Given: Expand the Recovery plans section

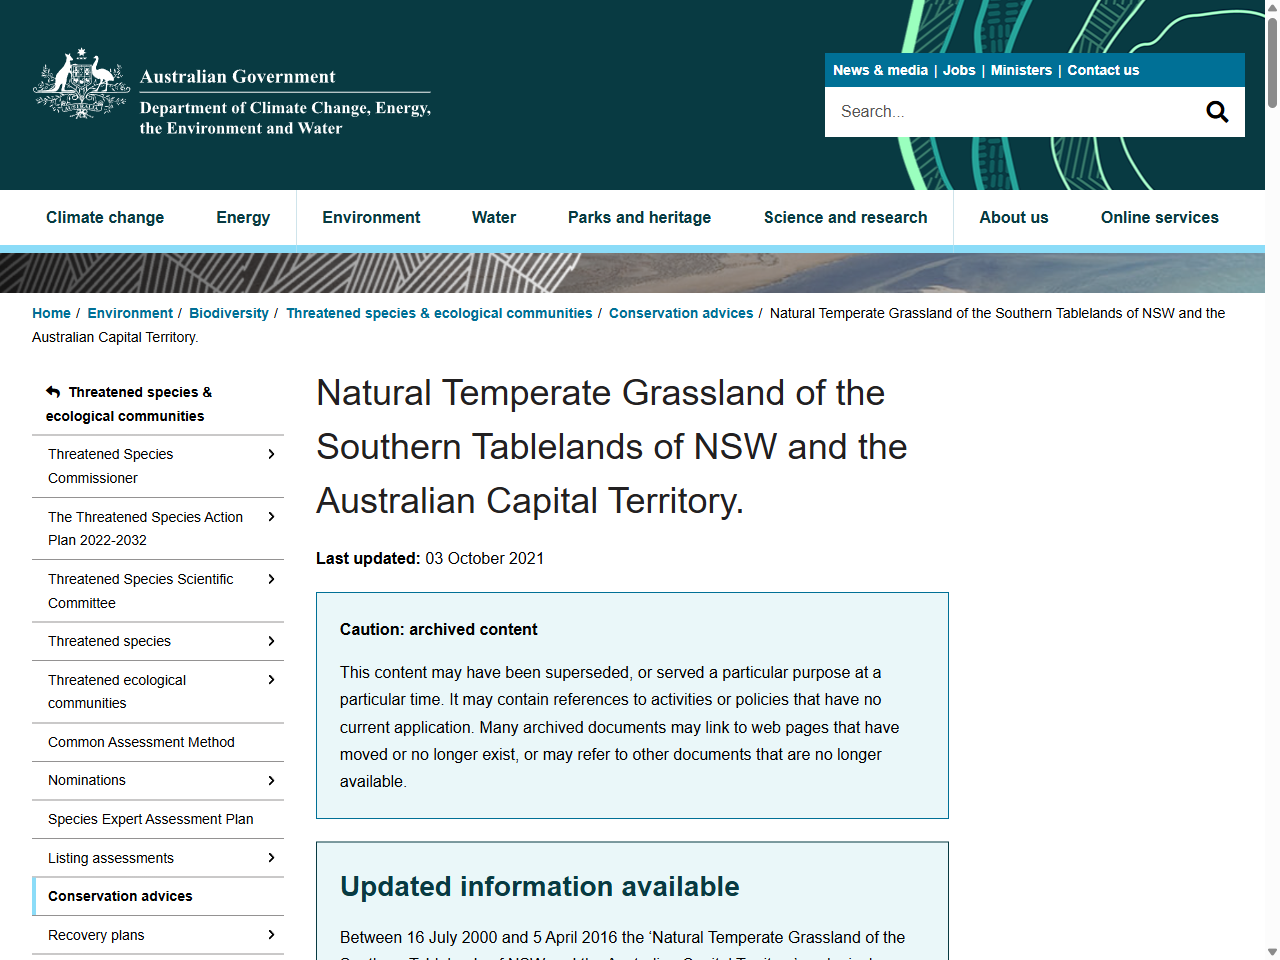Looking at the screenshot, I should point(271,934).
